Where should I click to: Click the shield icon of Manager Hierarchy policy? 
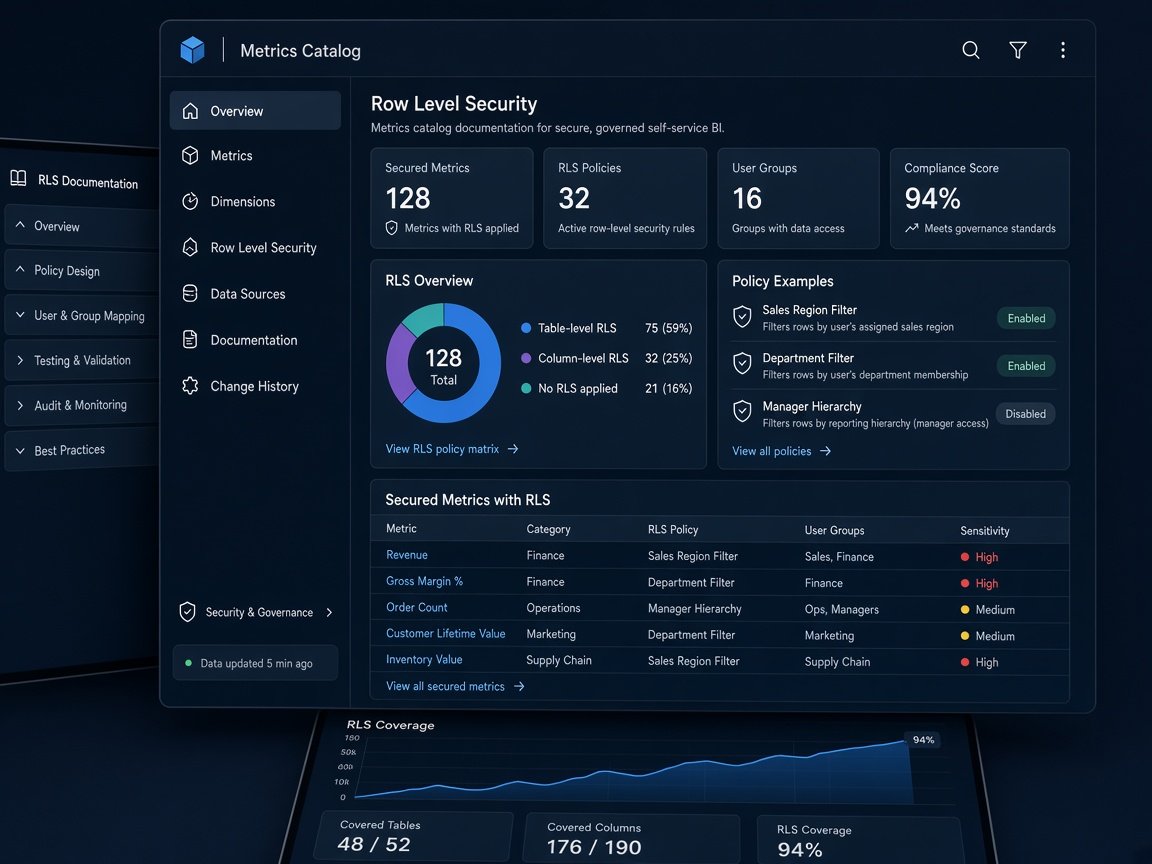[742, 411]
